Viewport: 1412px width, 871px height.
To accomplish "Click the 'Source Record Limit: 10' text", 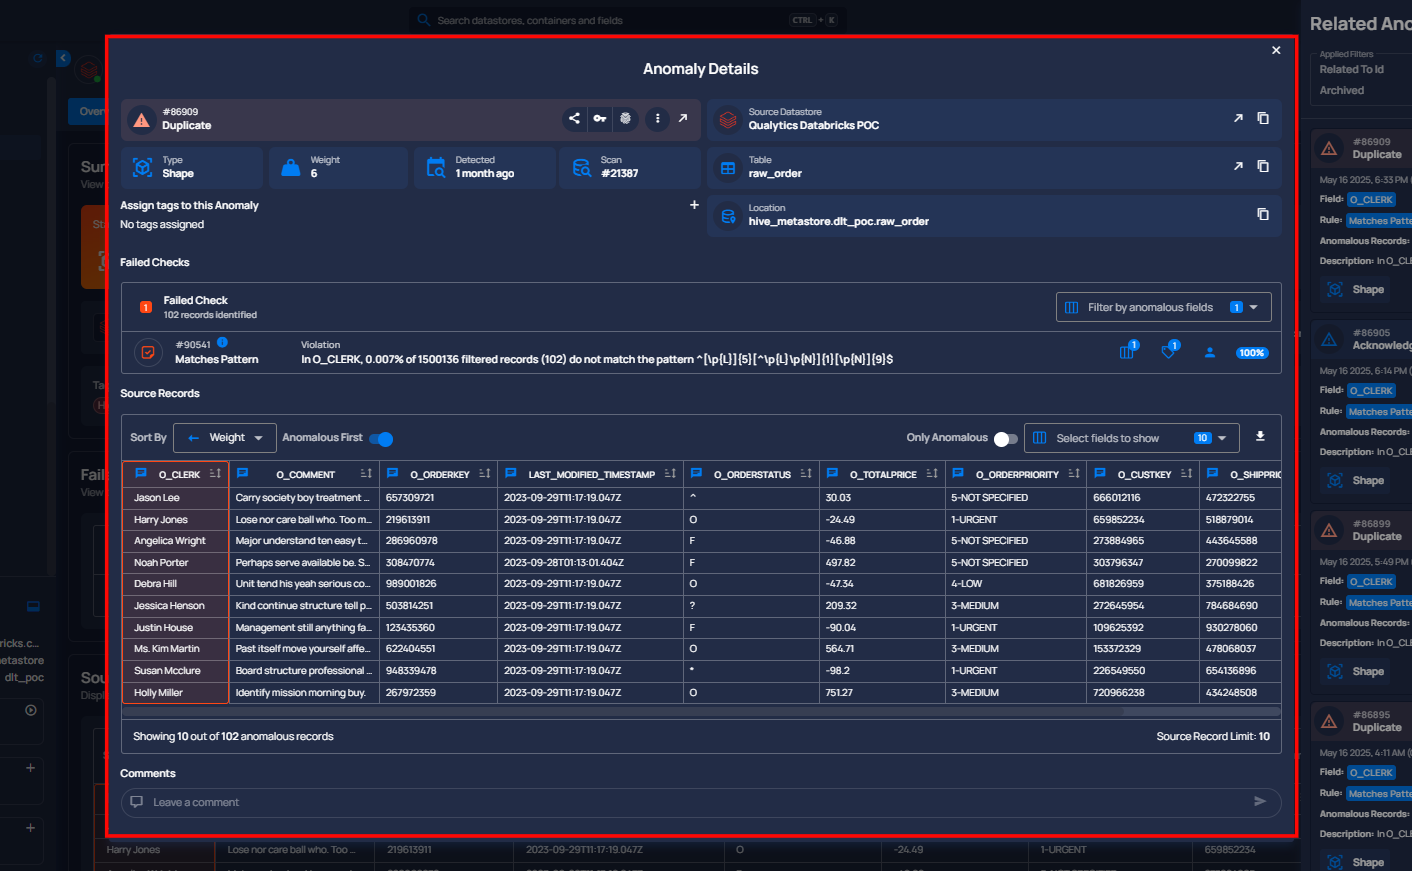I will (1213, 736).
